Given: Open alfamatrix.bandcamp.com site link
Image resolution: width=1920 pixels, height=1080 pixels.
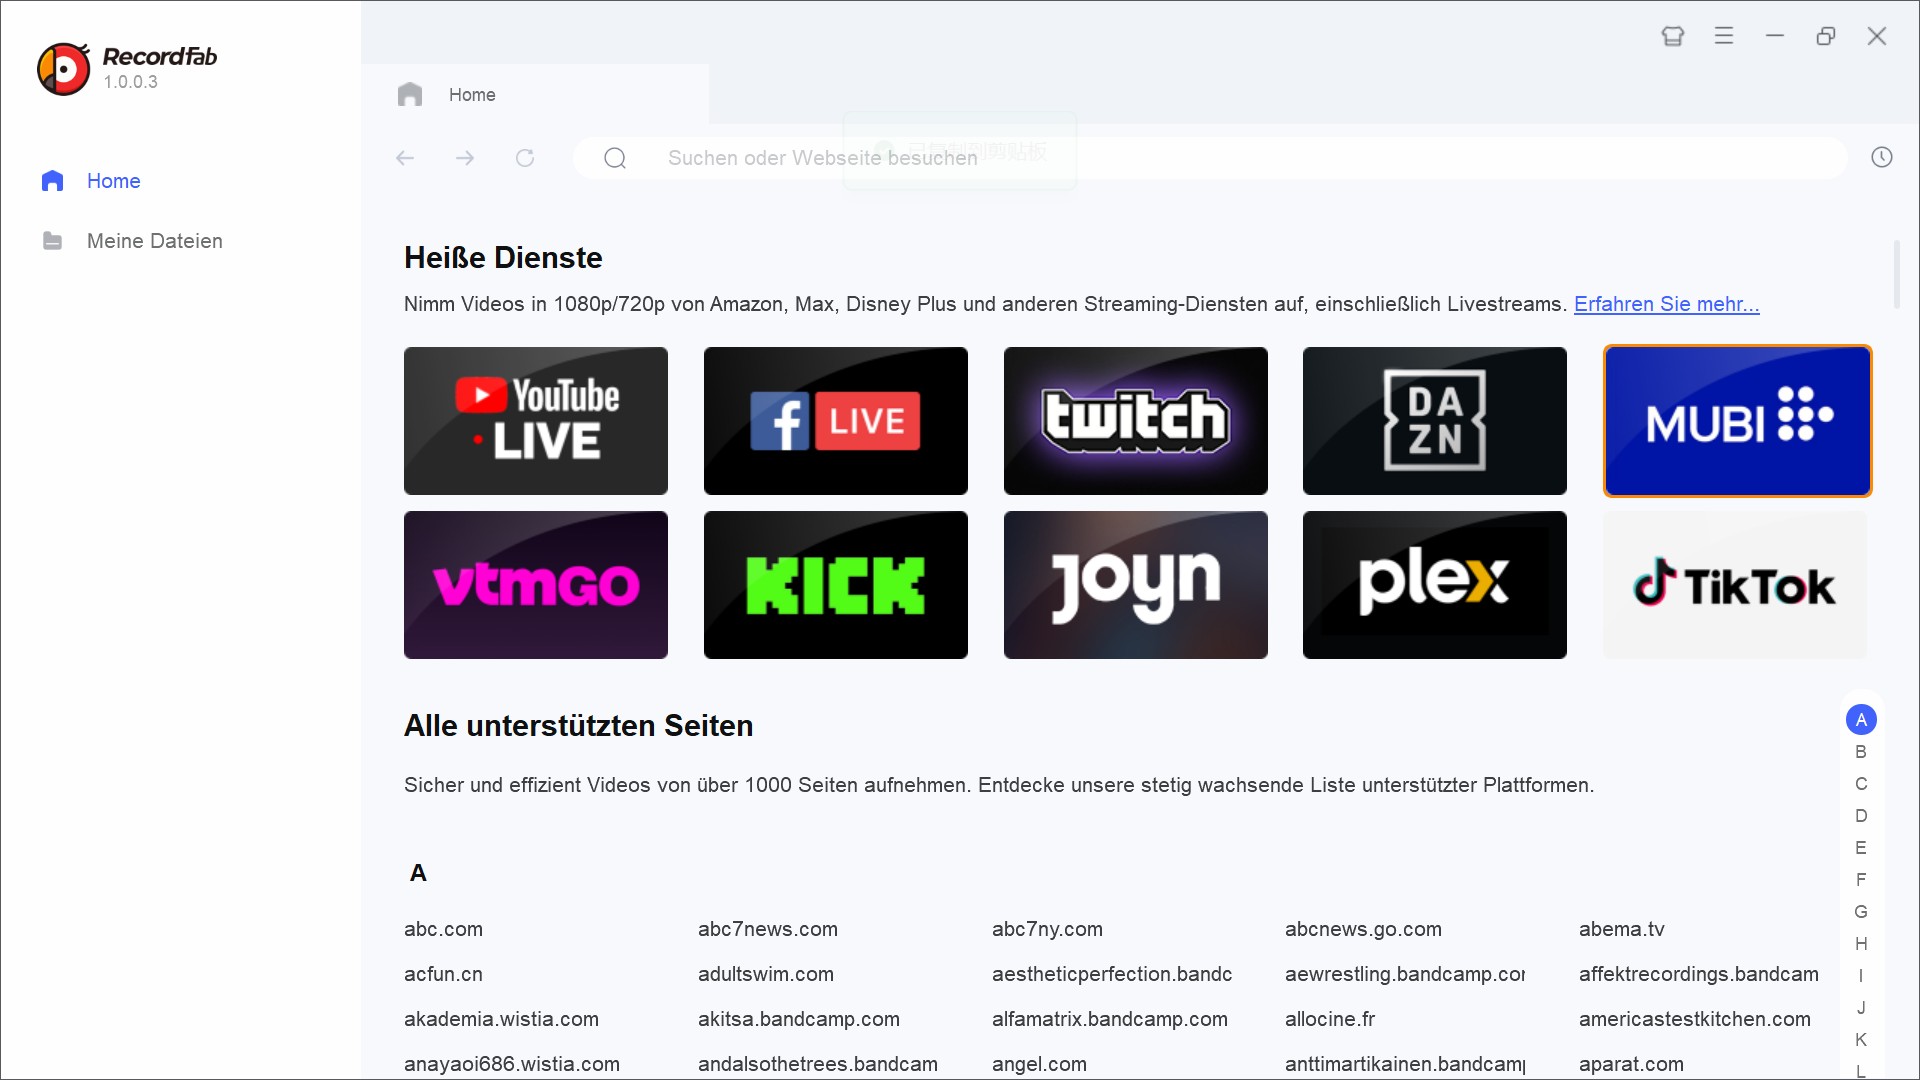Looking at the screenshot, I should pyautogui.click(x=1110, y=1019).
